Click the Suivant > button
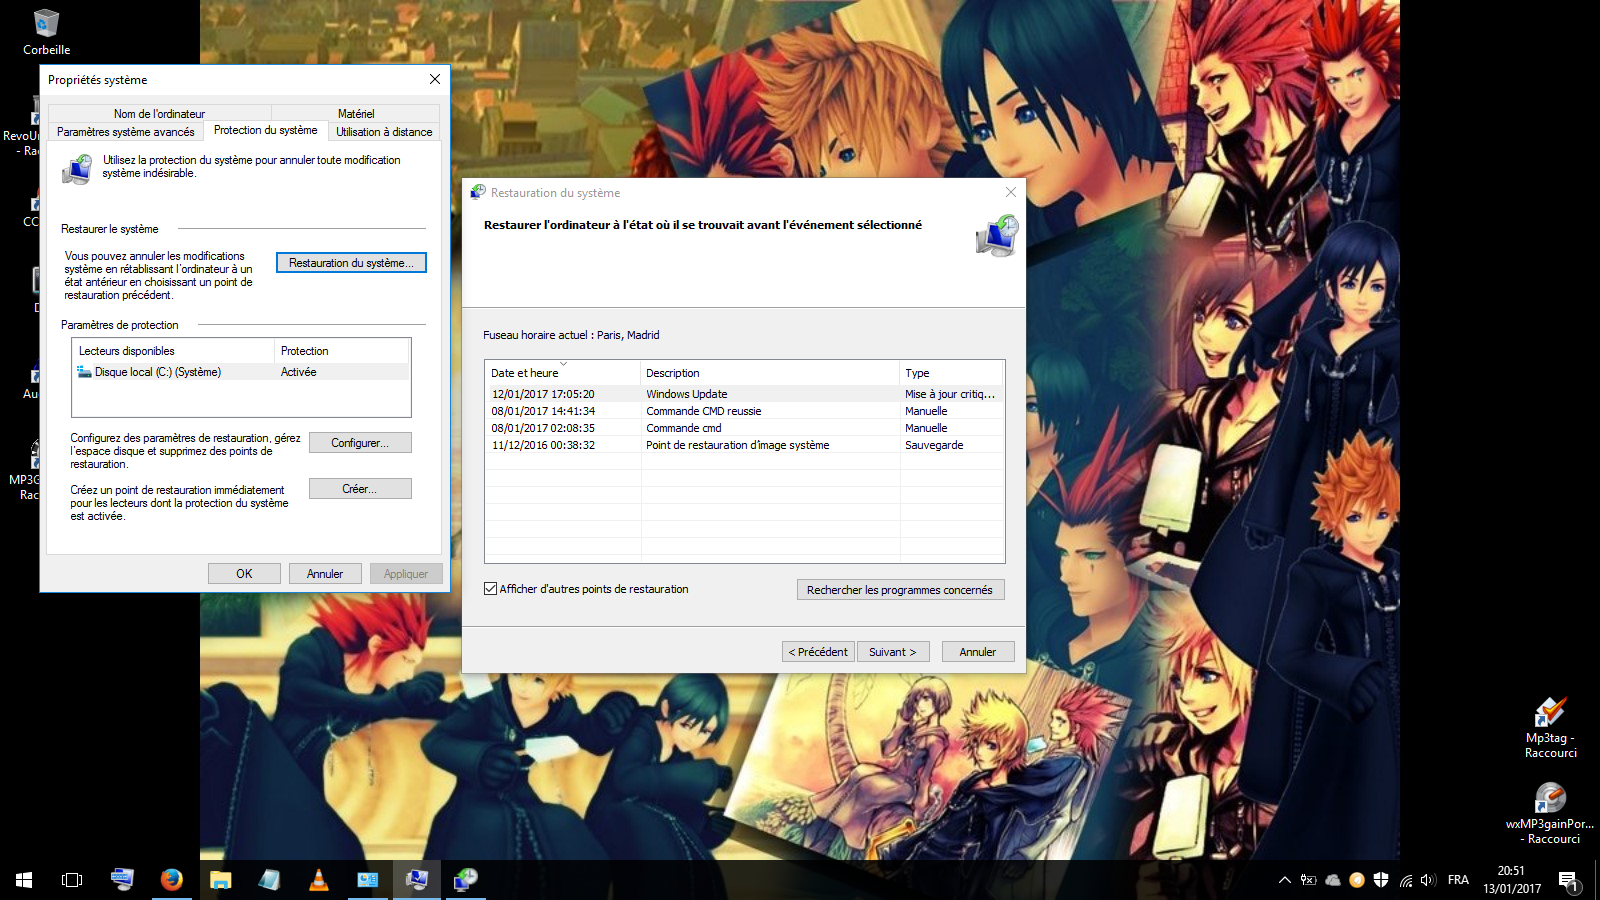This screenshot has height=900, width=1600. (893, 652)
